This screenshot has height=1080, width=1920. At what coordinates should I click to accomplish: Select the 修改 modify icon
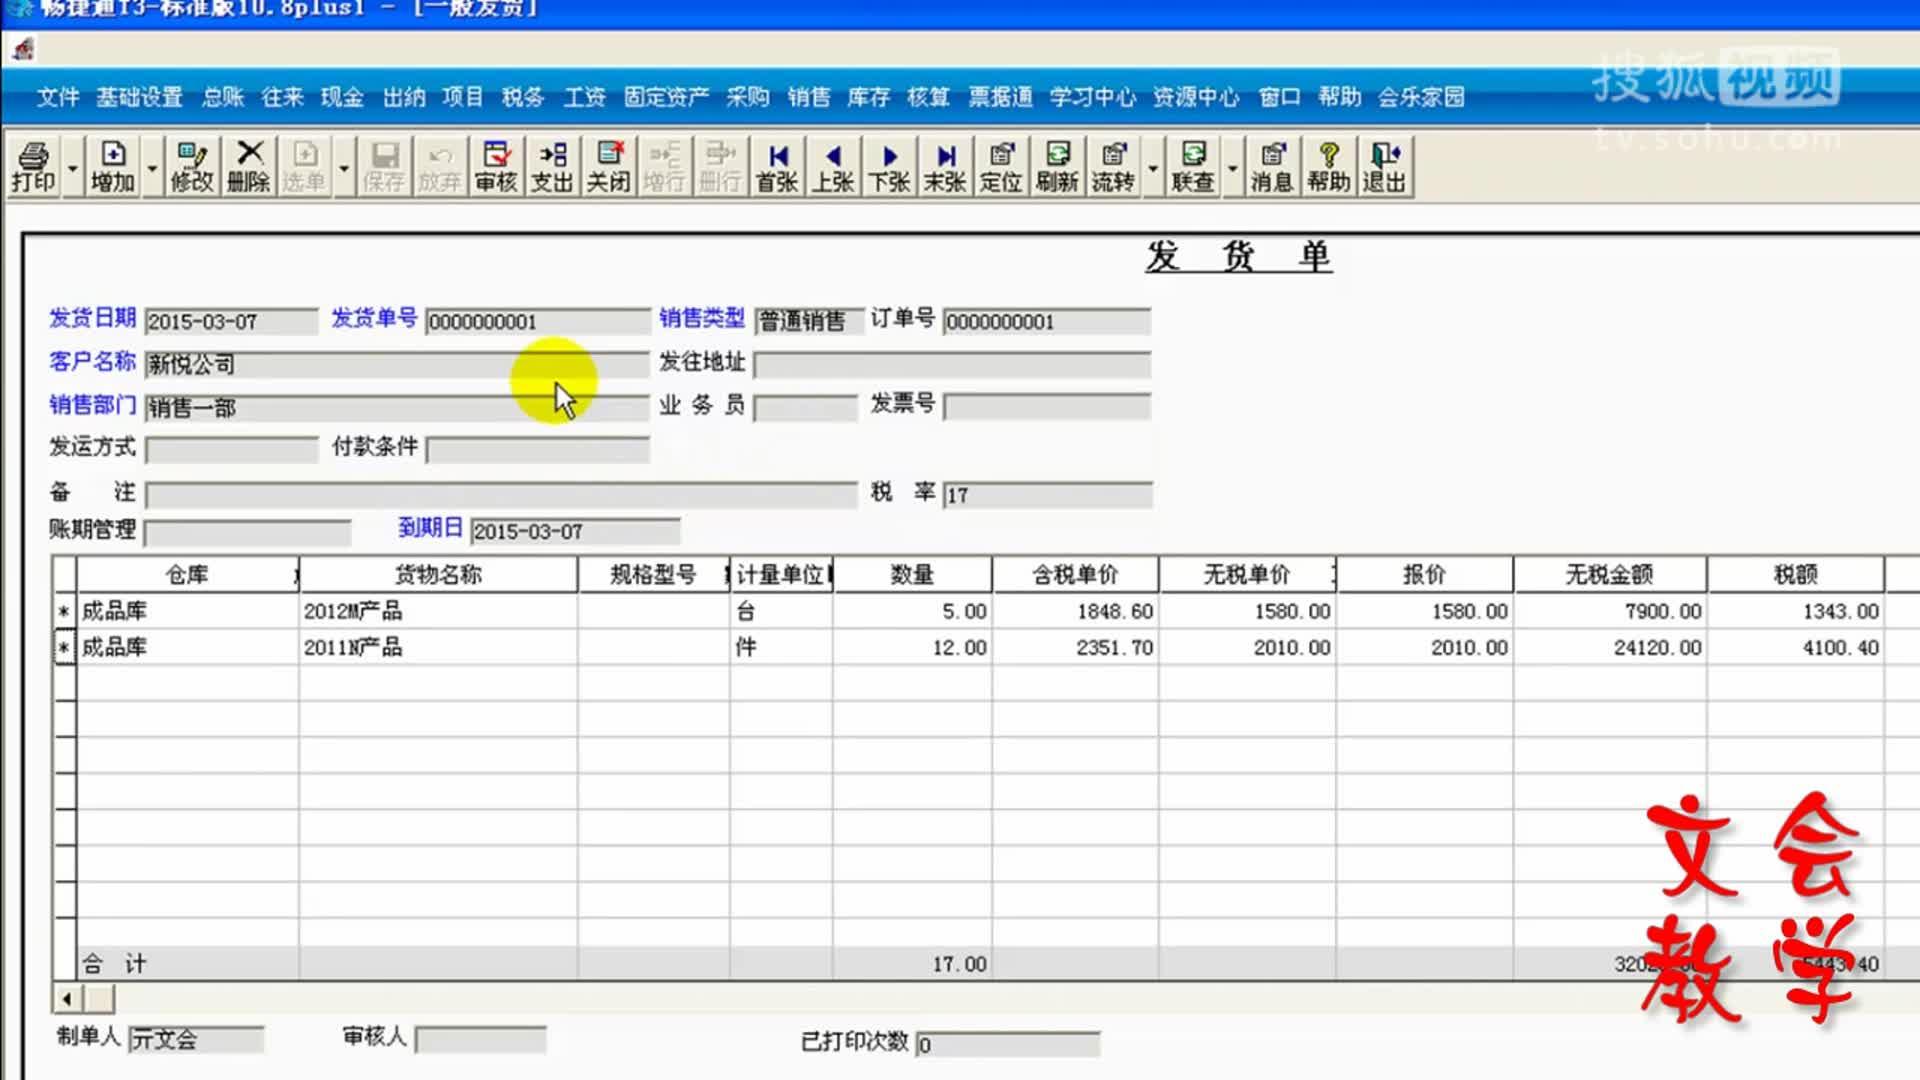[190, 167]
